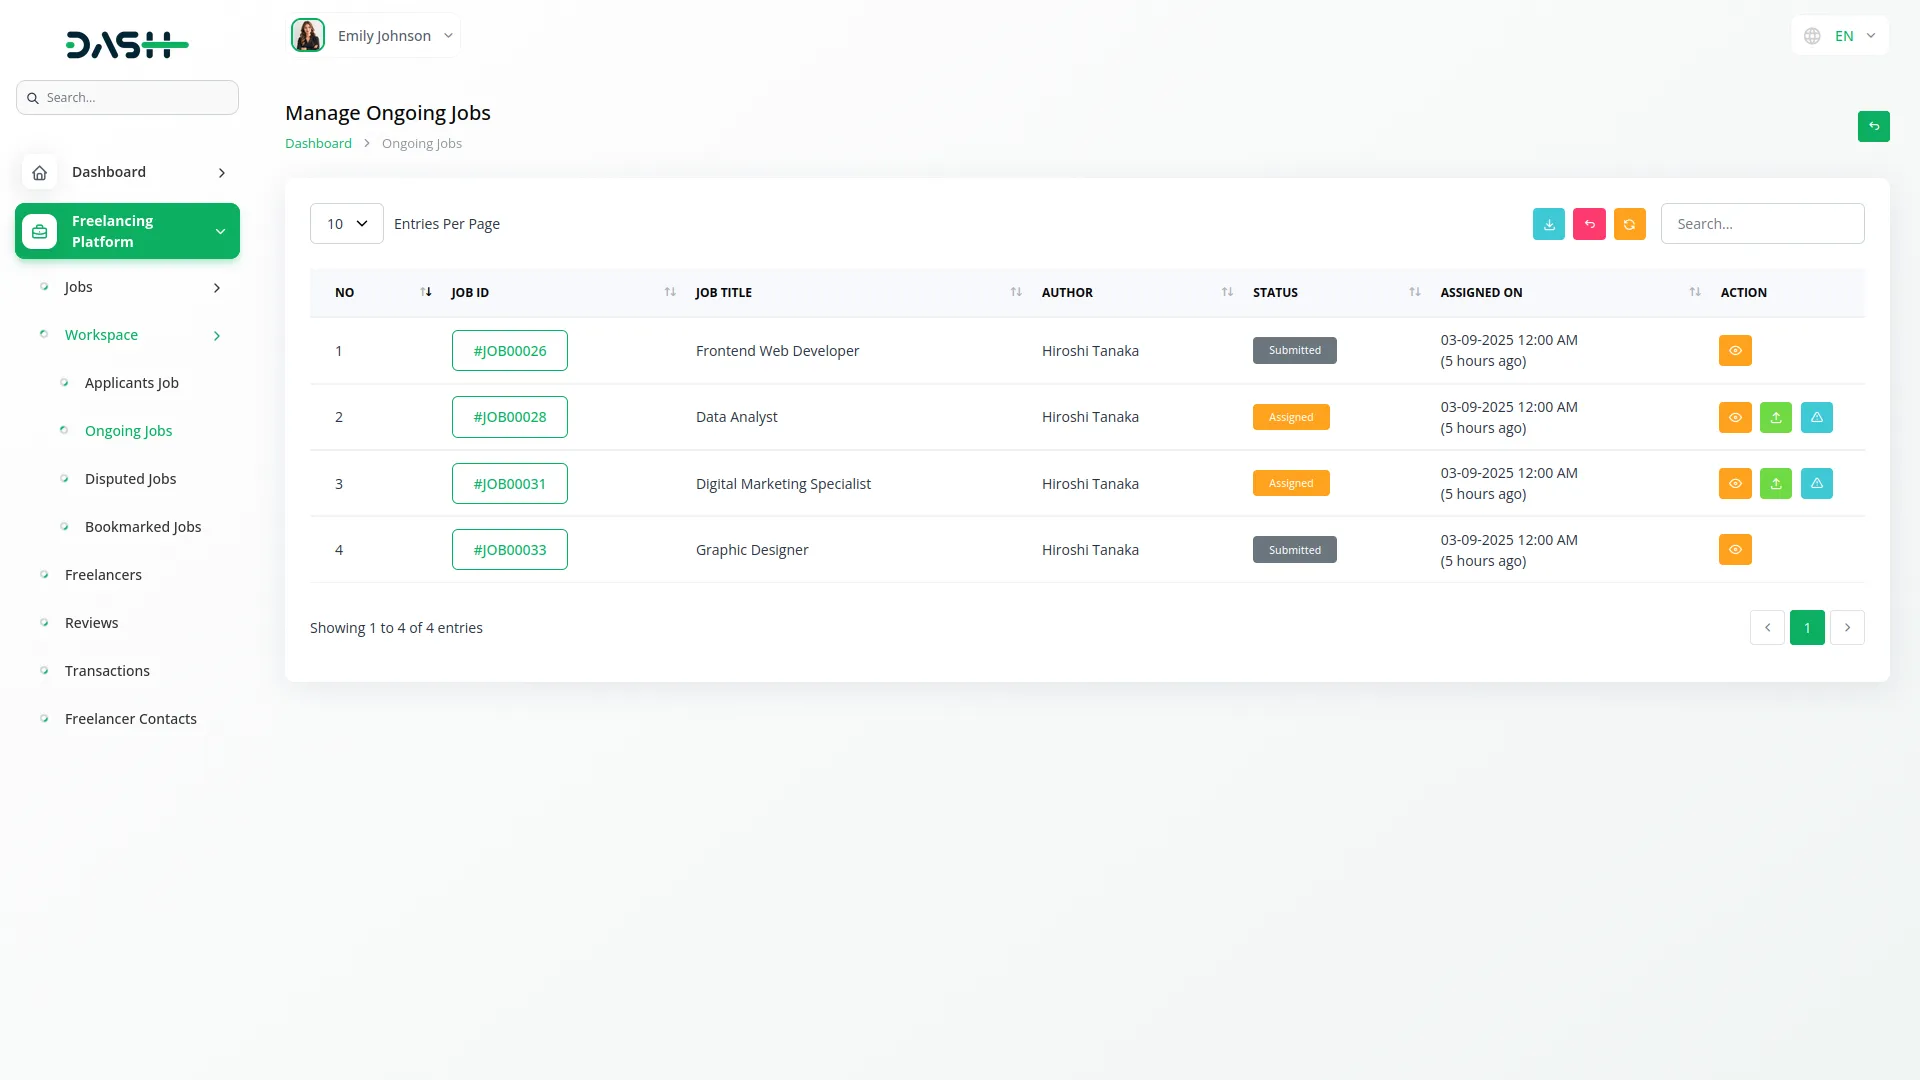Click the table search field
Image resolution: width=1920 pixels, height=1080 pixels.
[x=1762, y=223]
